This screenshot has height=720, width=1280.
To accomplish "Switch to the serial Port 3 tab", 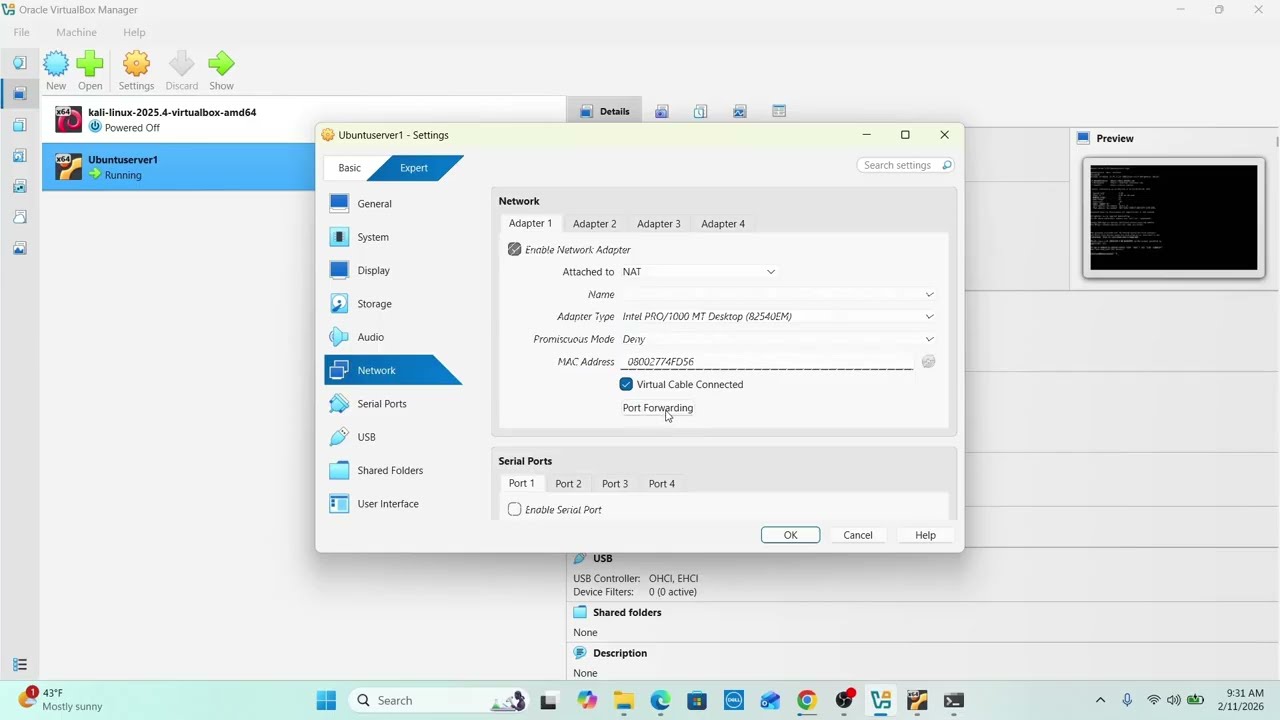I will (x=615, y=484).
